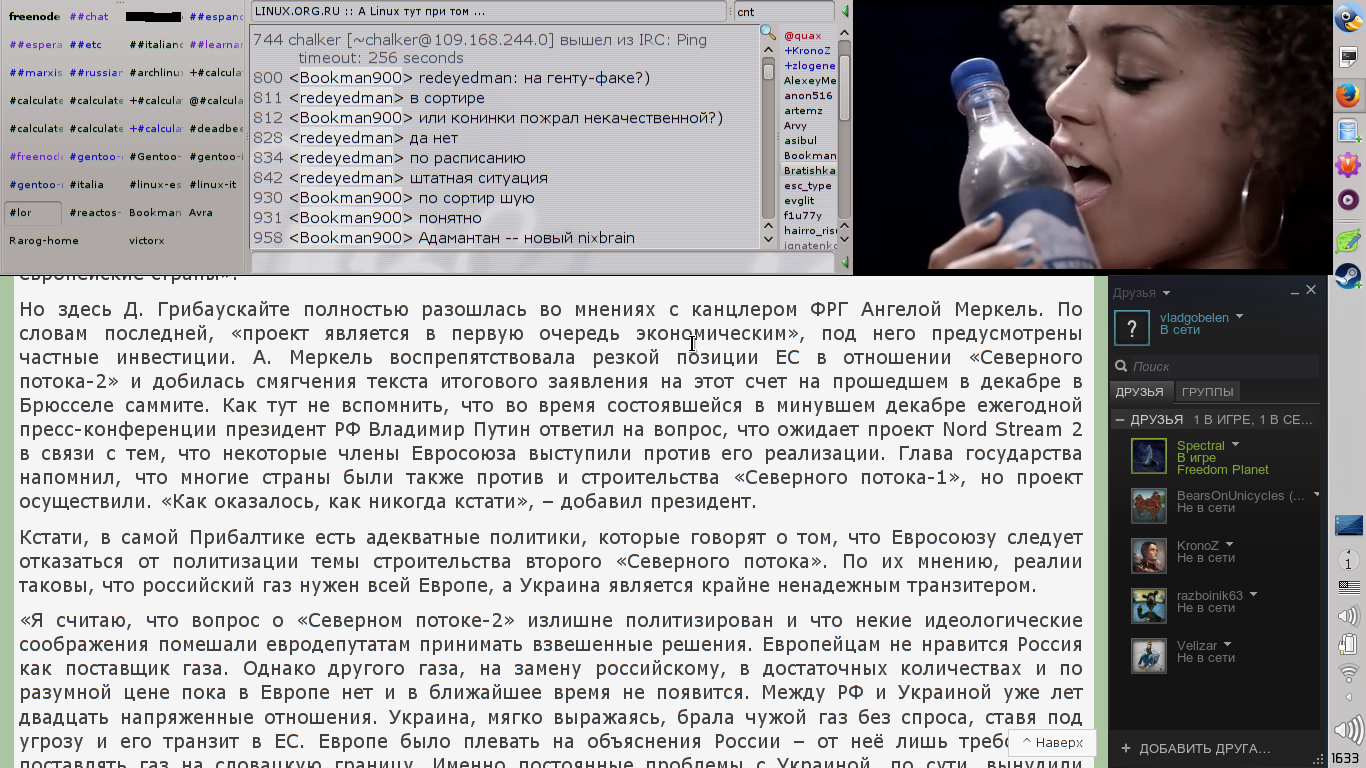Click the video playing at top right
This screenshot has height=768, width=1366.
(x=1090, y=136)
